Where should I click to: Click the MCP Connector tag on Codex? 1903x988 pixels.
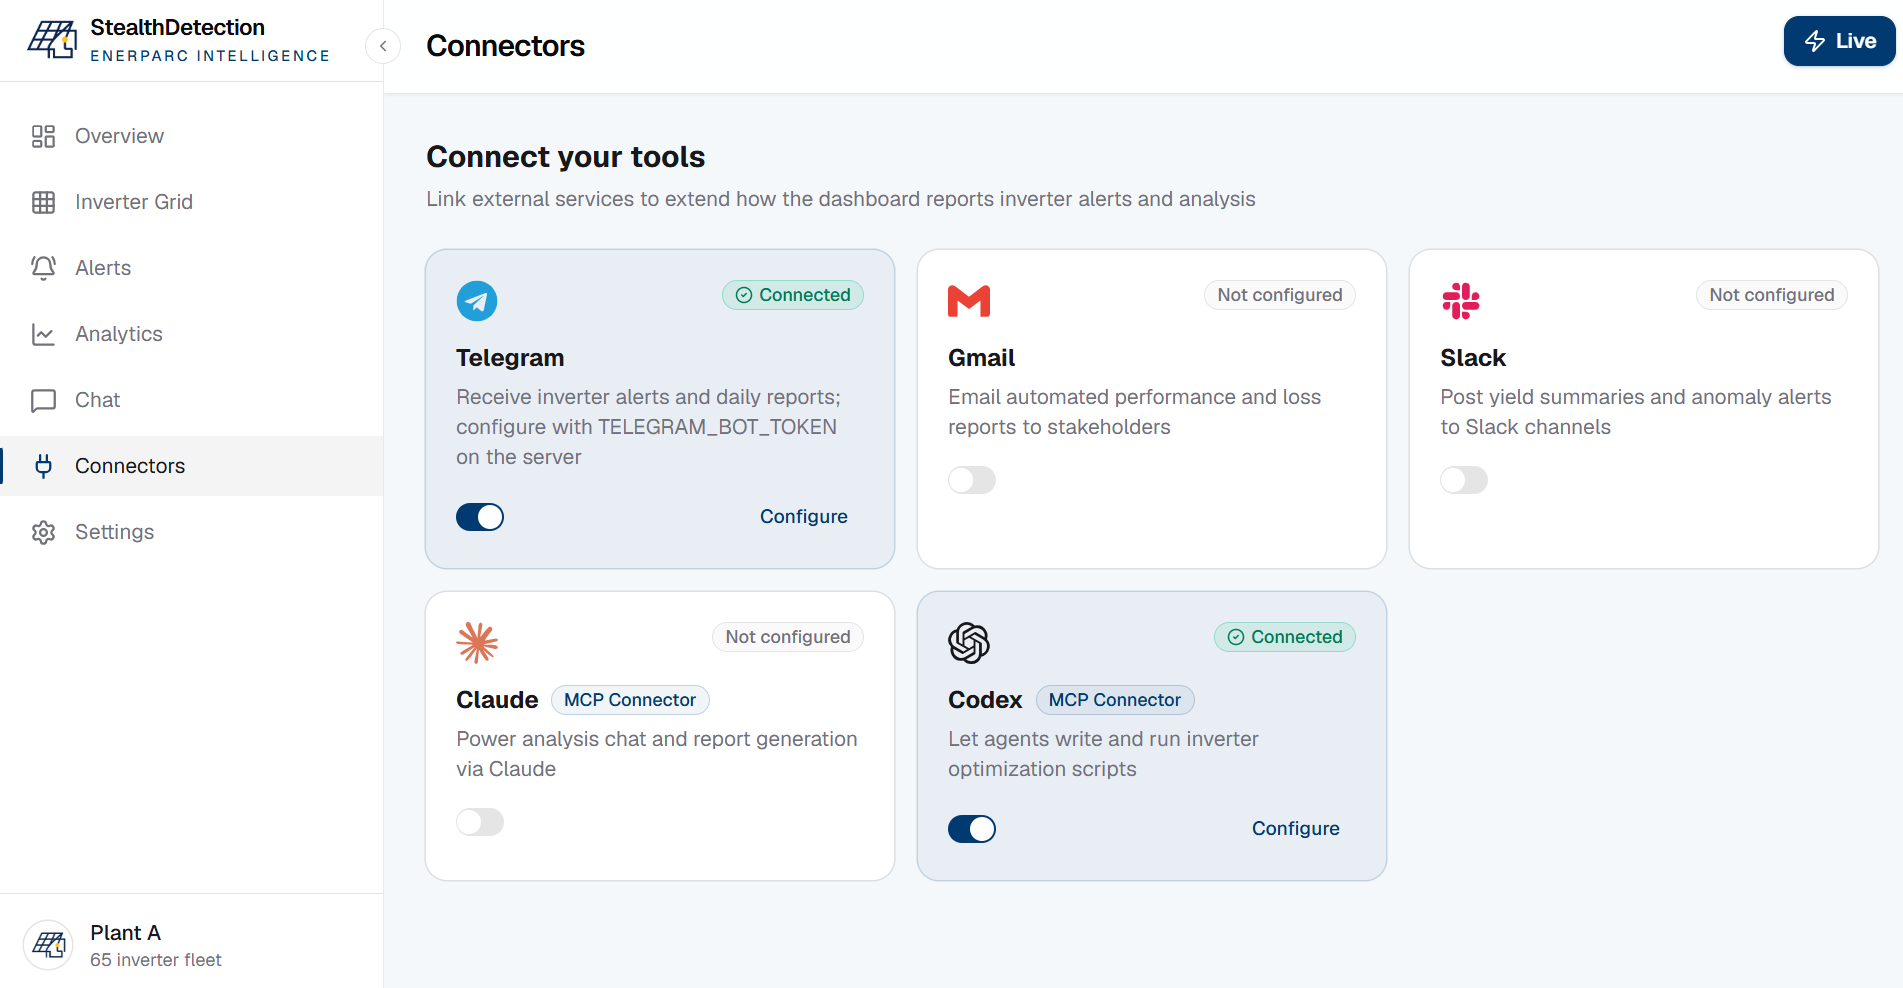click(1115, 700)
